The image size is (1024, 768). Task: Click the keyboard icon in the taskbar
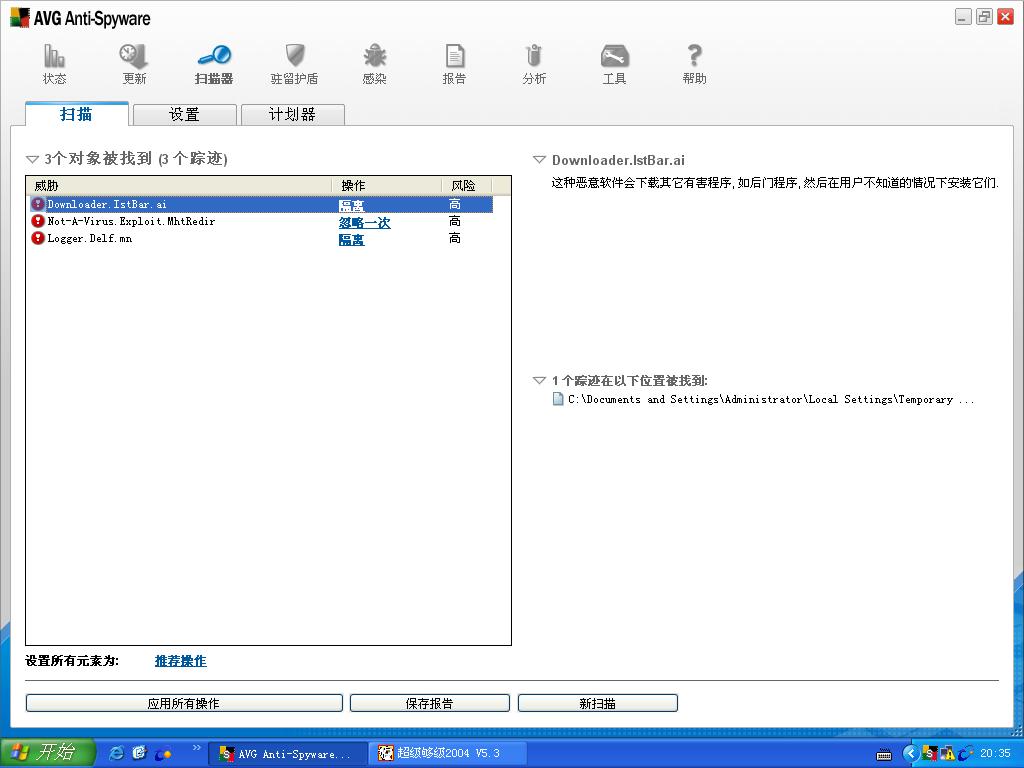pos(884,754)
